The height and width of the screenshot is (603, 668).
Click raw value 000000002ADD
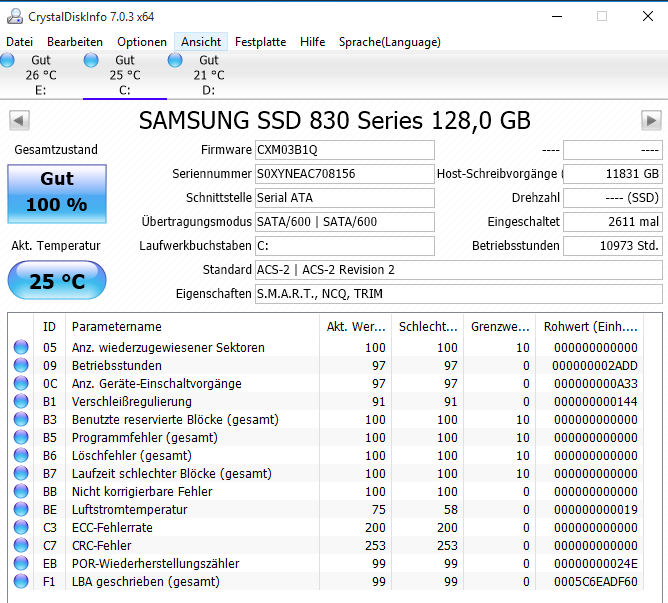click(595, 366)
